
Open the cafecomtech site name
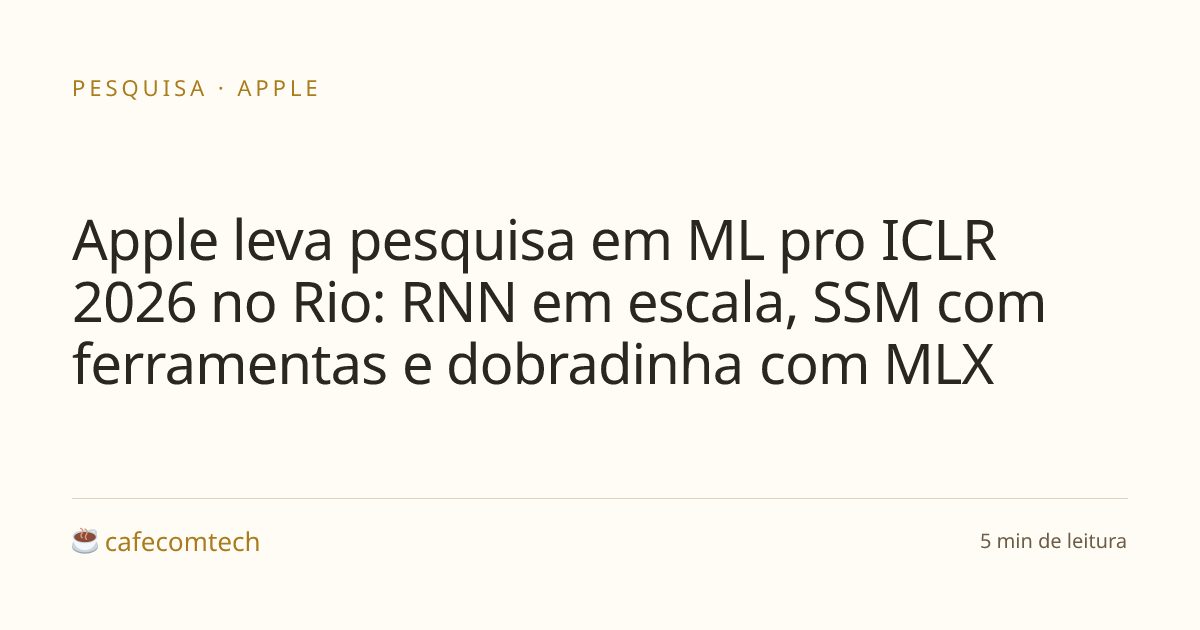click(182, 542)
